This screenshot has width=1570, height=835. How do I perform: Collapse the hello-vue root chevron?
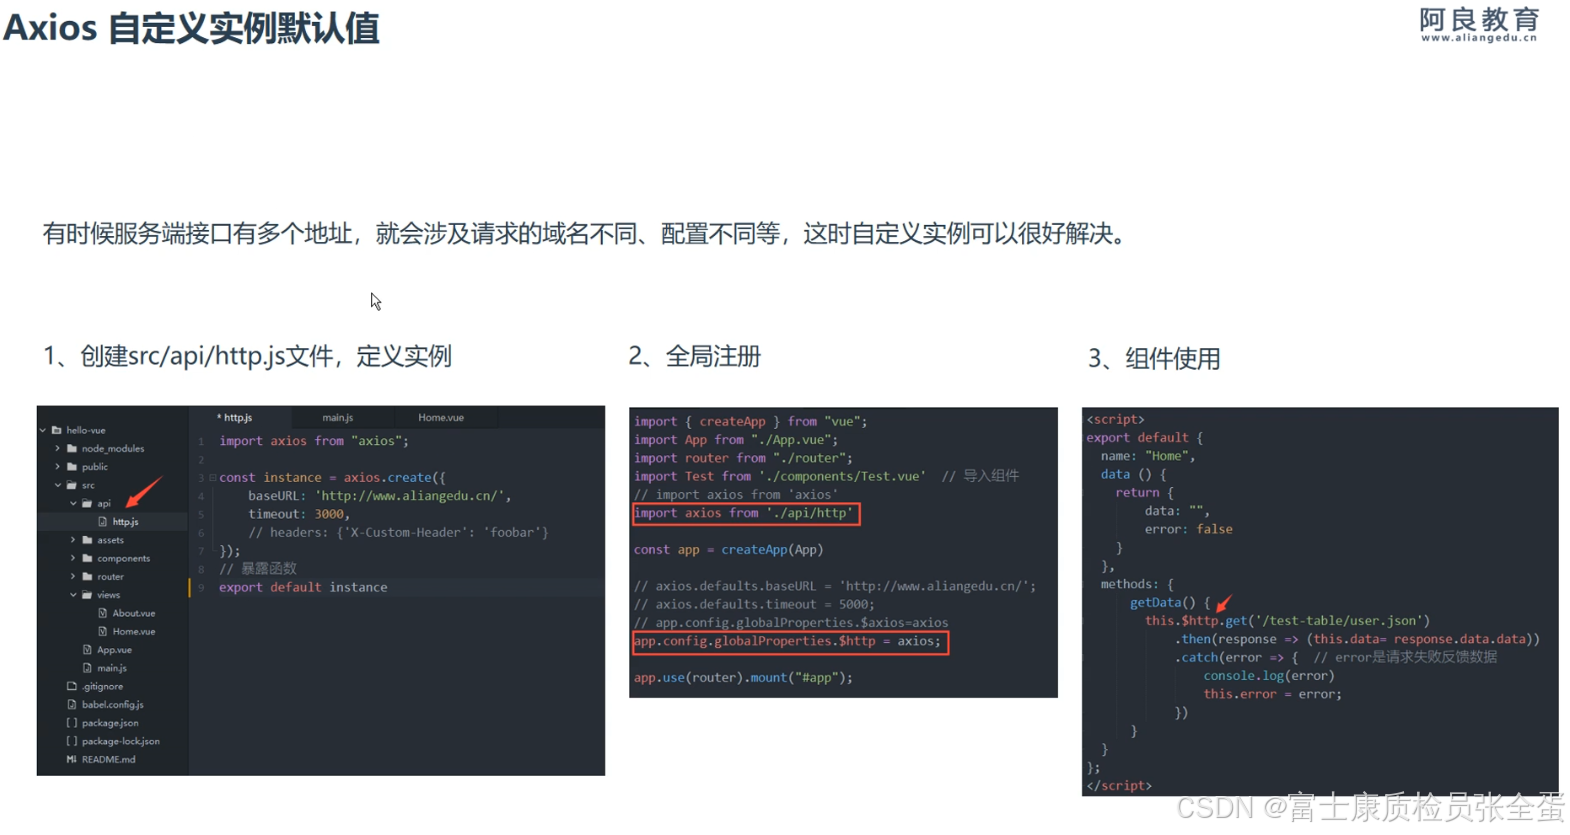pyautogui.click(x=43, y=430)
